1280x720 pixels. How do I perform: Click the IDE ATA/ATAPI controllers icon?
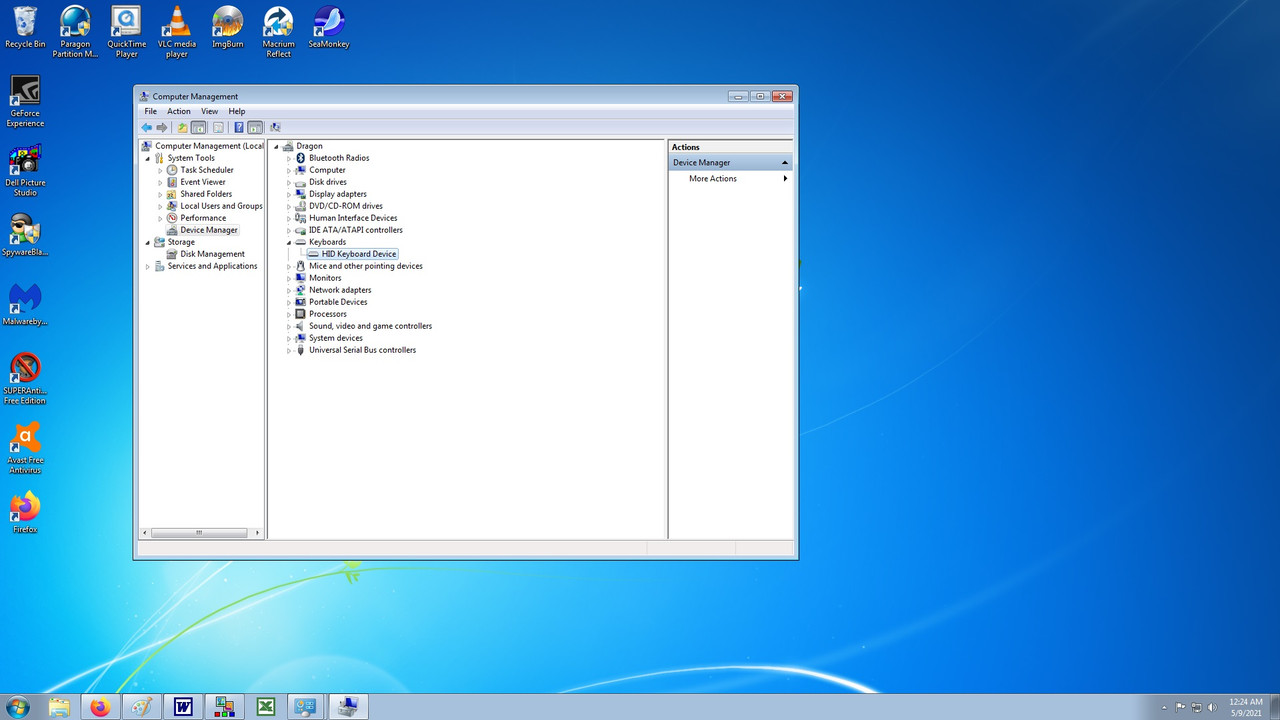[x=300, y=230]
